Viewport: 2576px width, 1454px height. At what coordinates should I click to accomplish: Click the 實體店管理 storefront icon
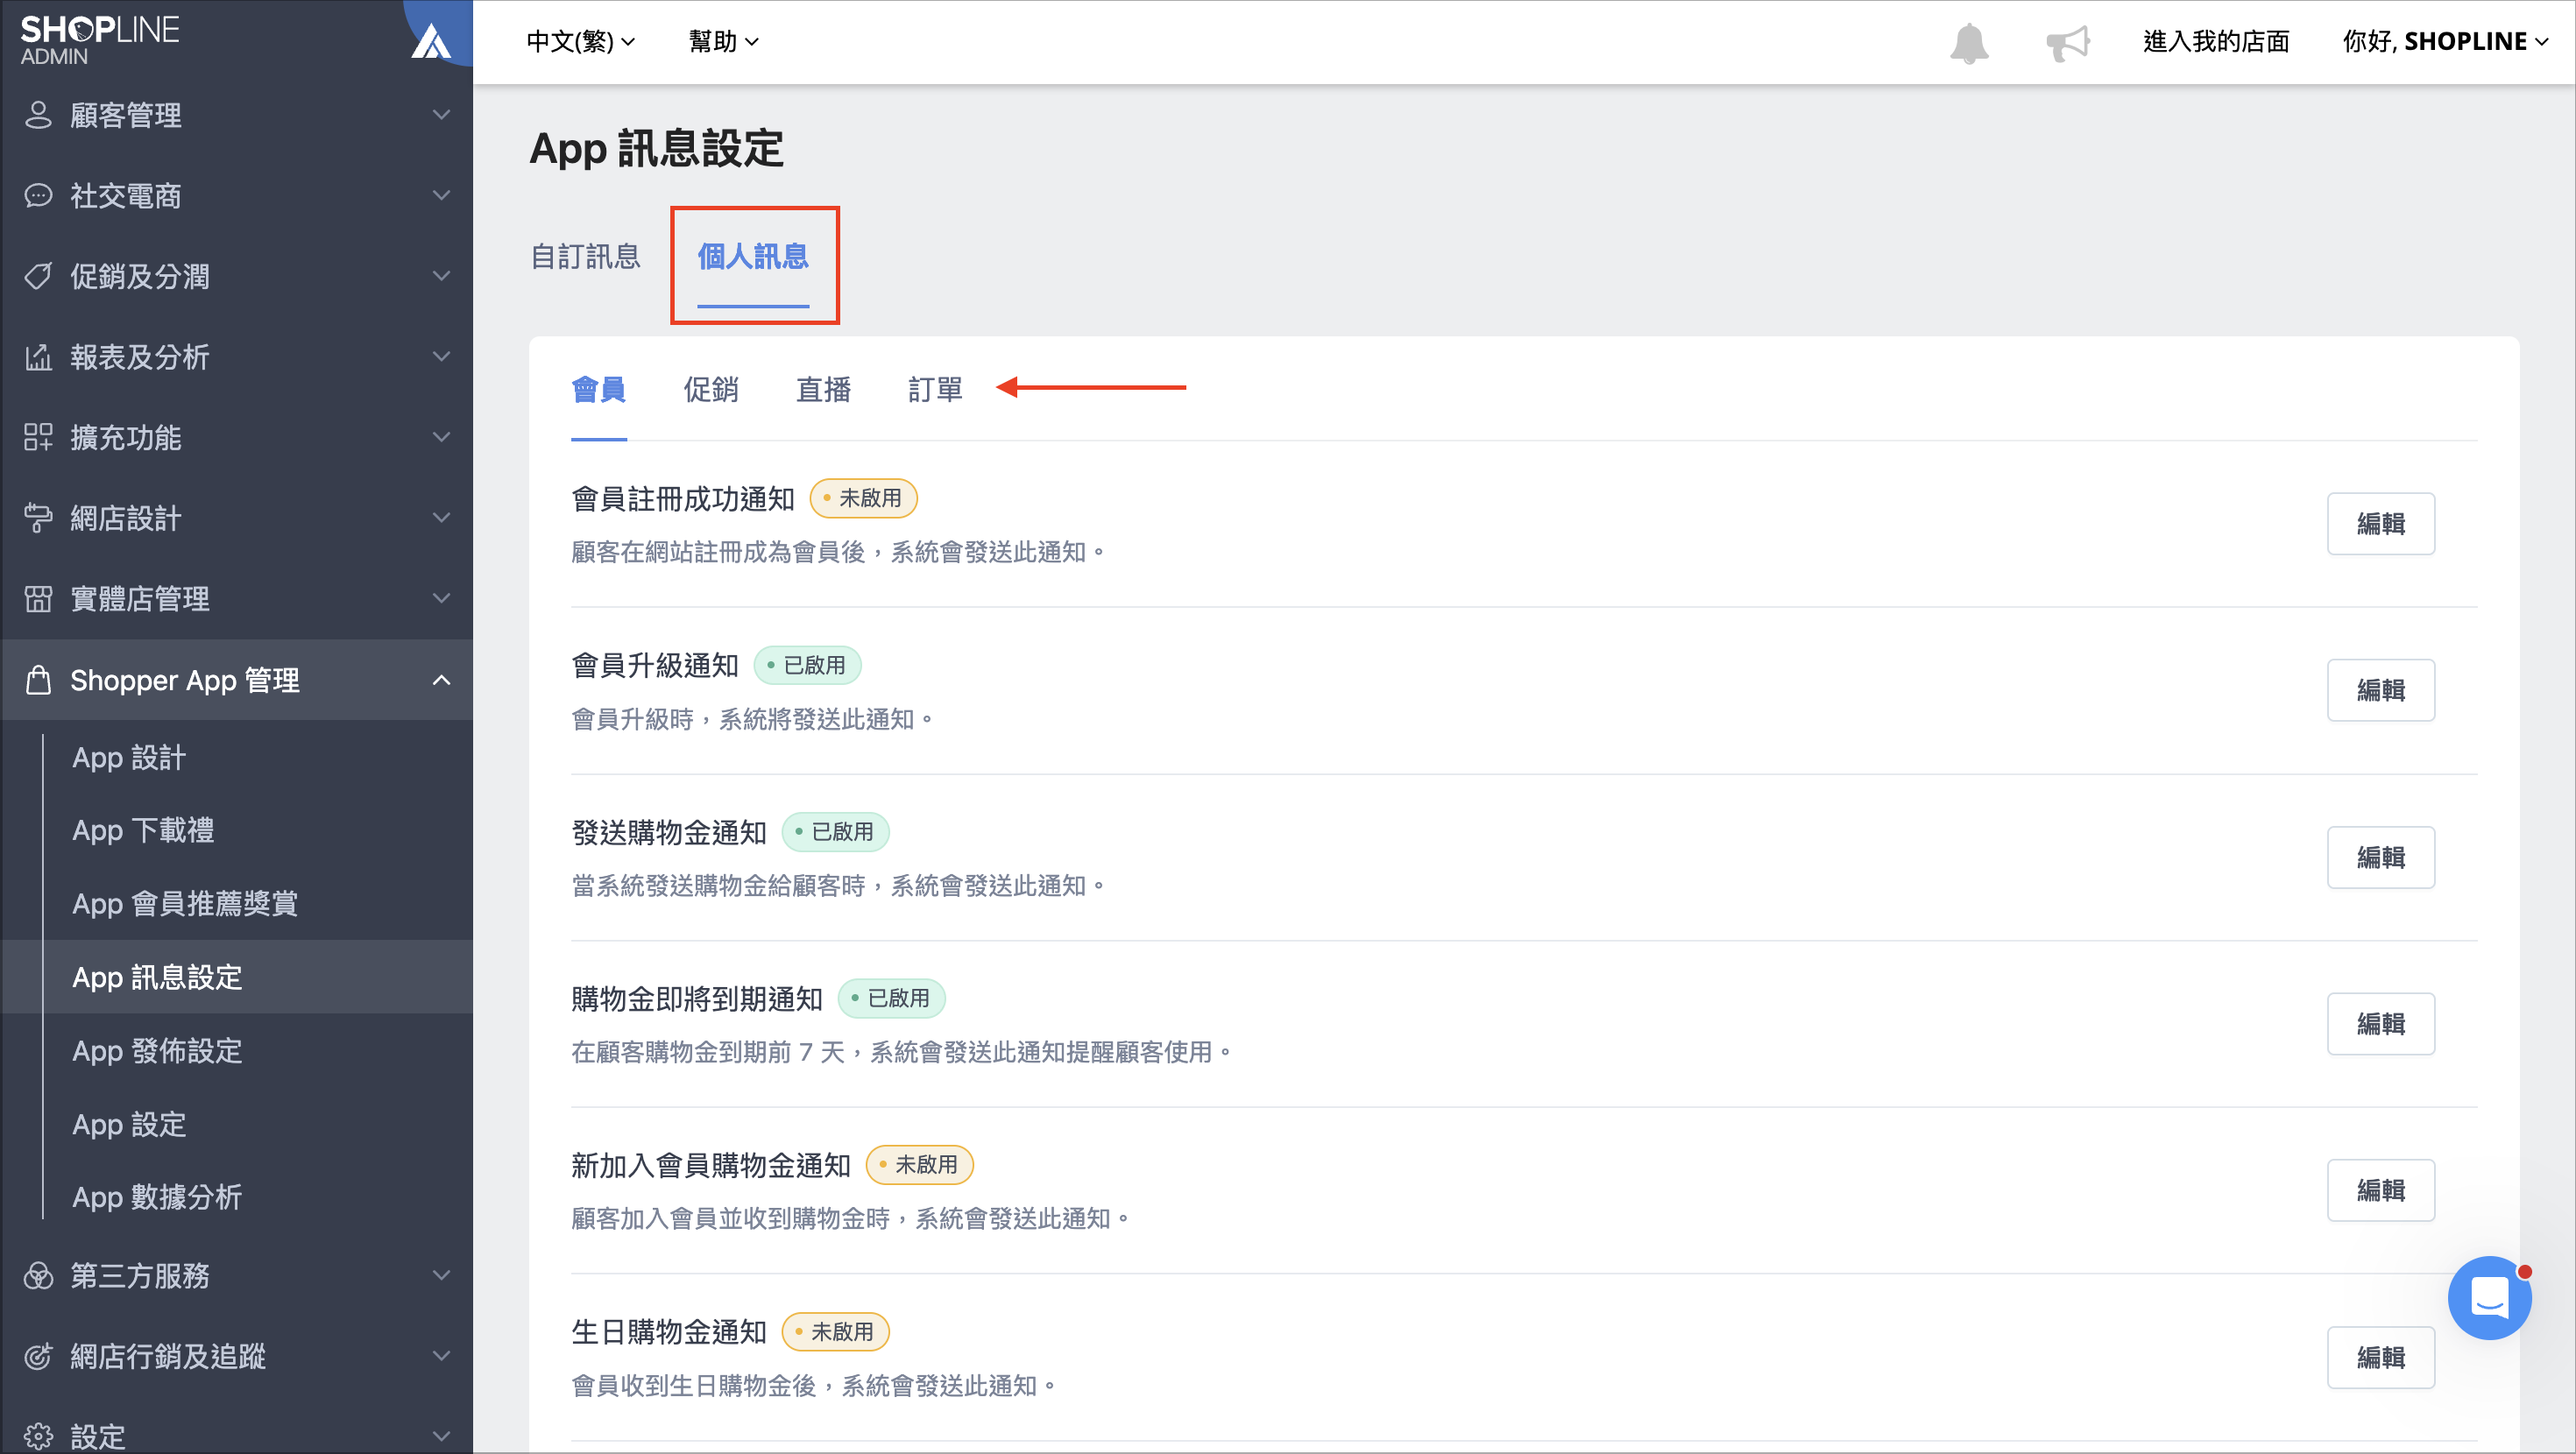38,598
